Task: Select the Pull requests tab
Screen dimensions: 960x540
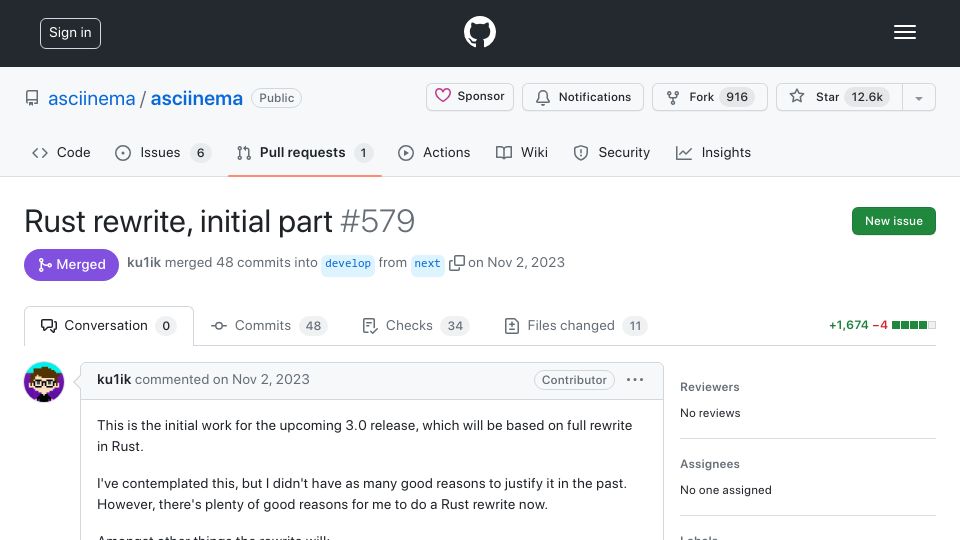Action: [305, 152]
